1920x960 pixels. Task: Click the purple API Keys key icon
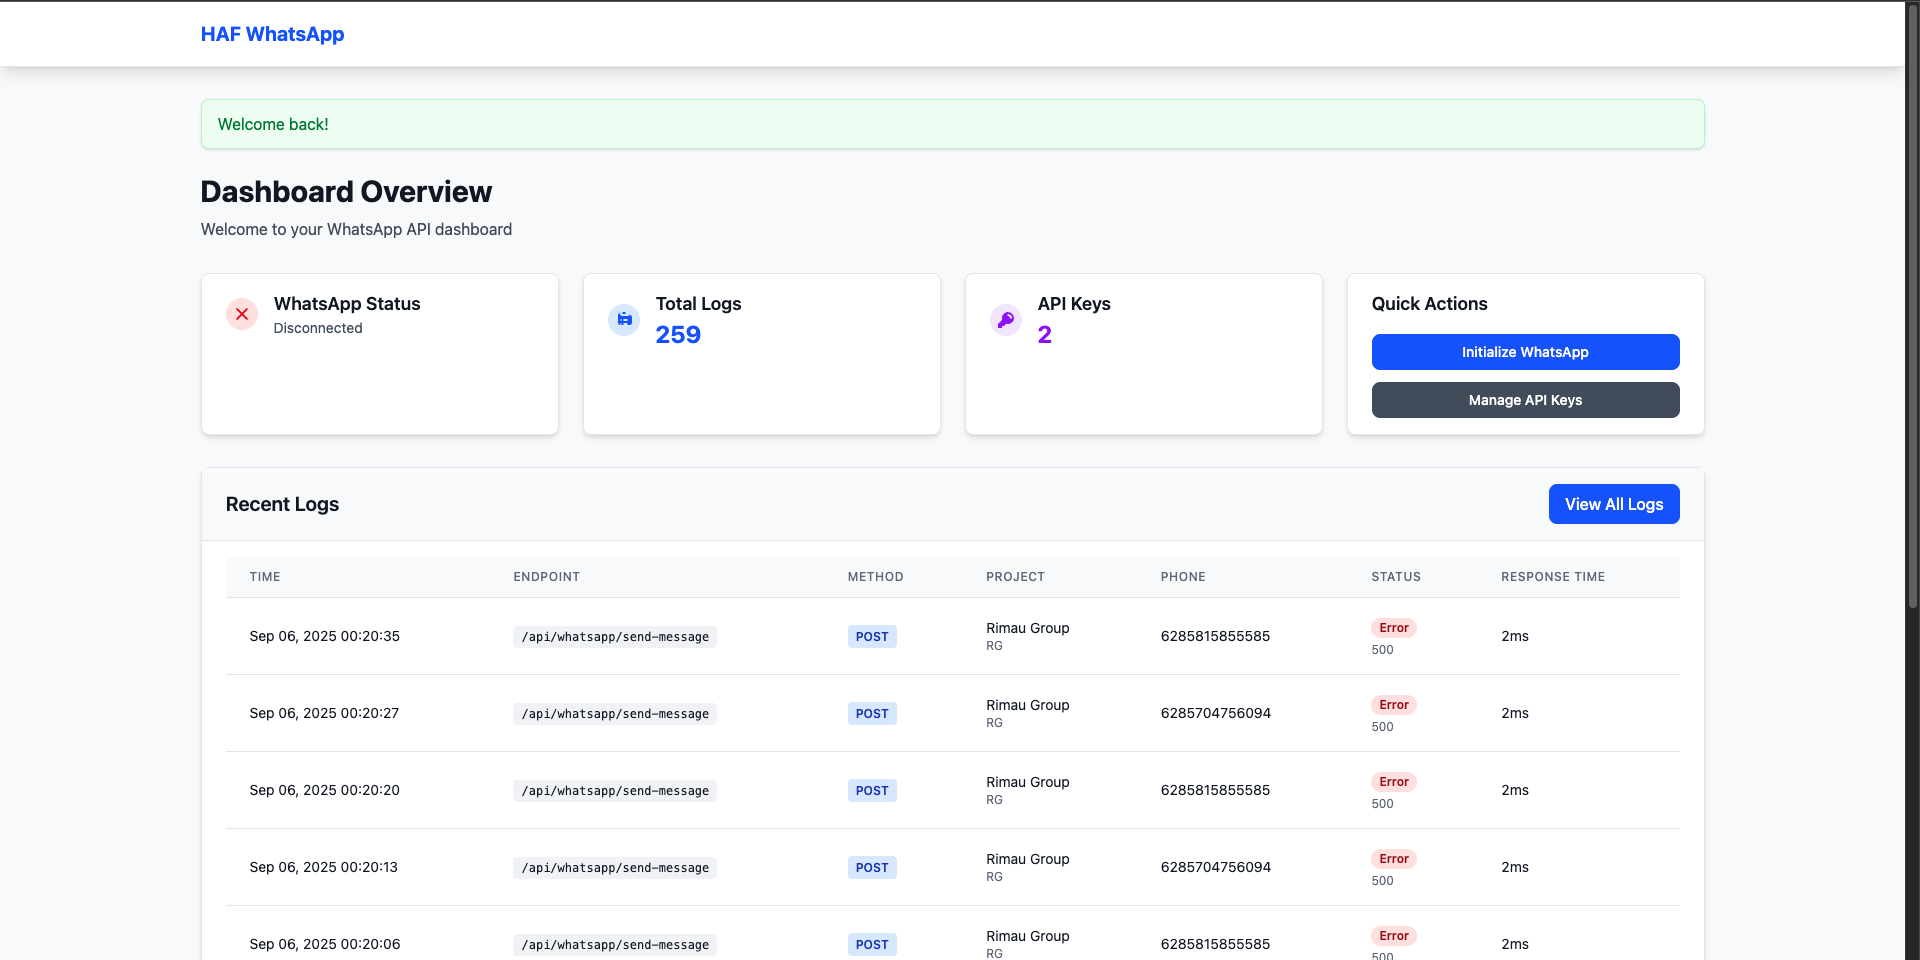1006,319
